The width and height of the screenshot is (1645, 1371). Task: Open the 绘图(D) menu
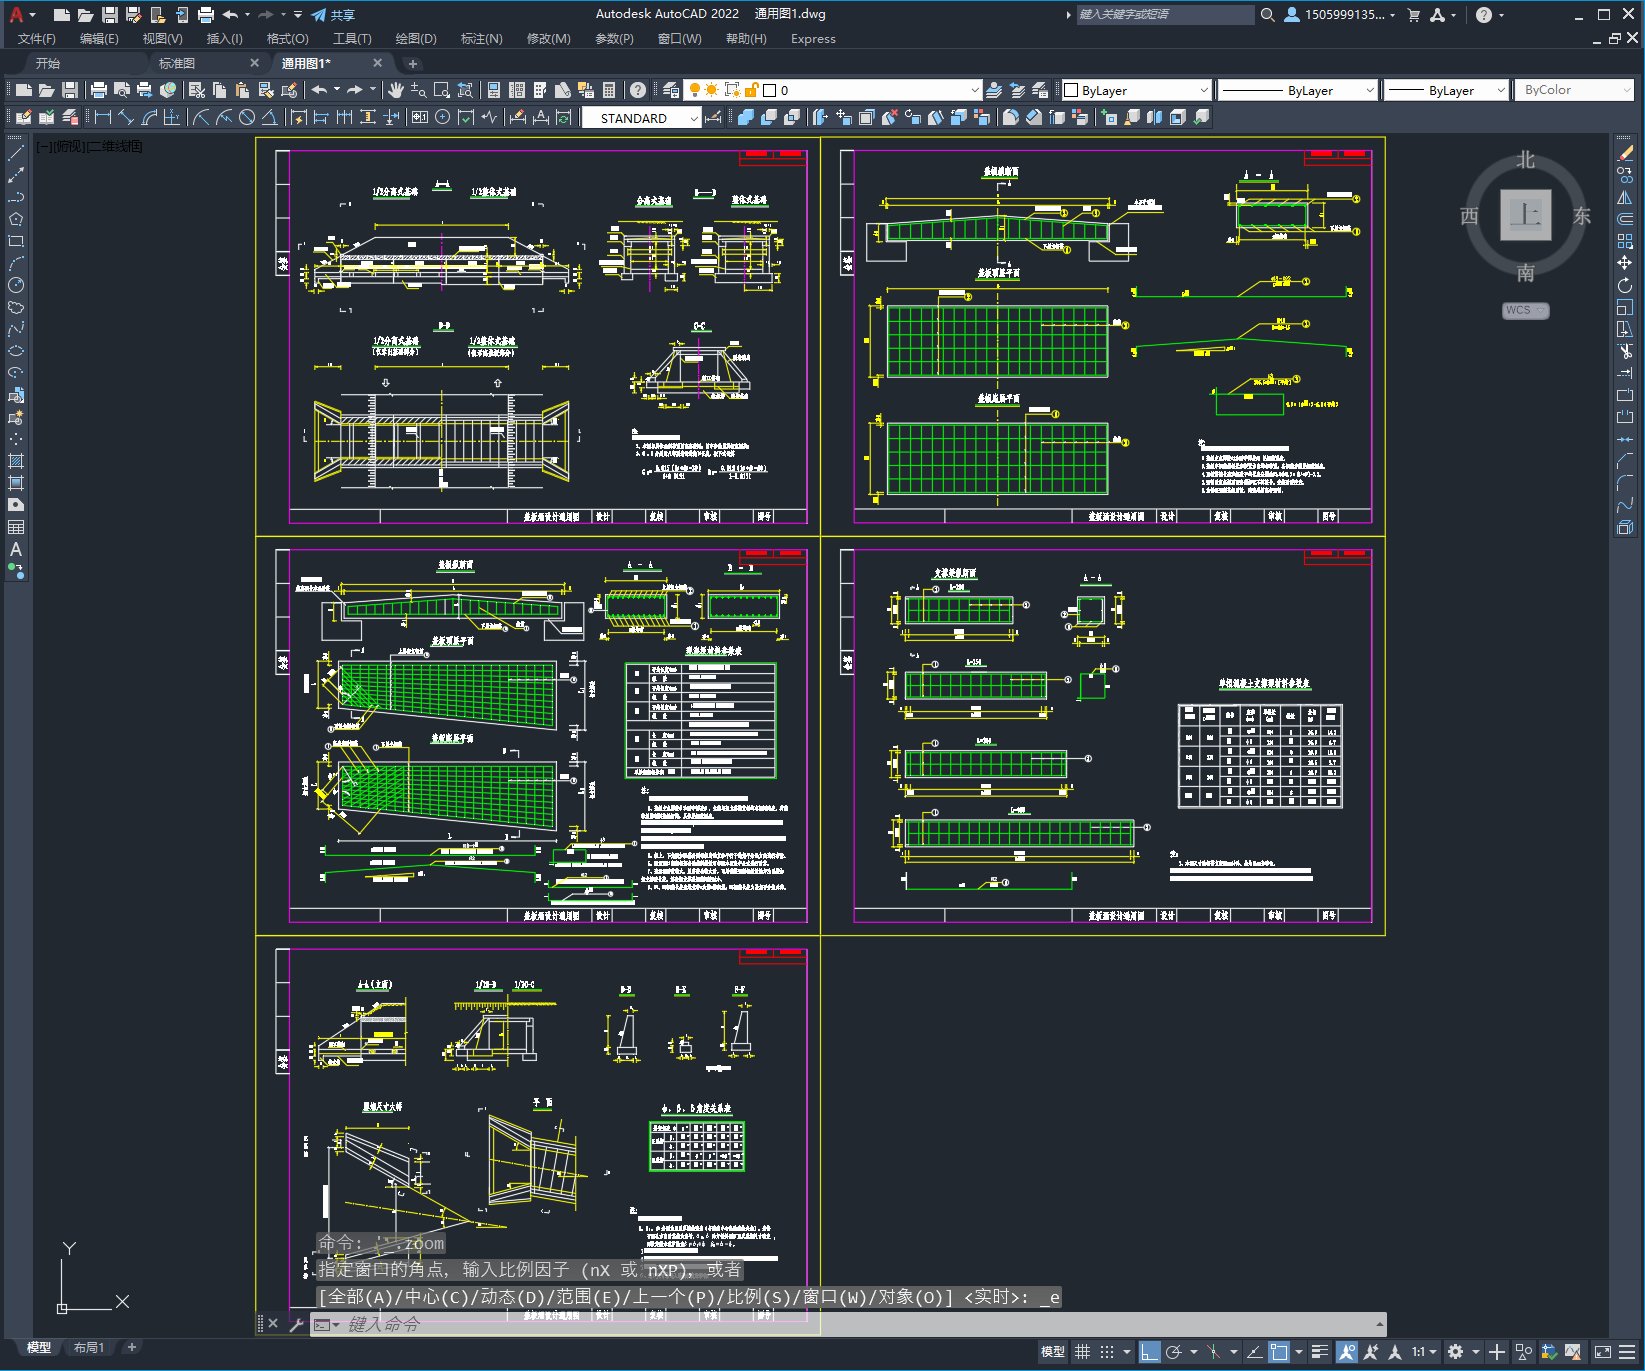coord(416,39)
